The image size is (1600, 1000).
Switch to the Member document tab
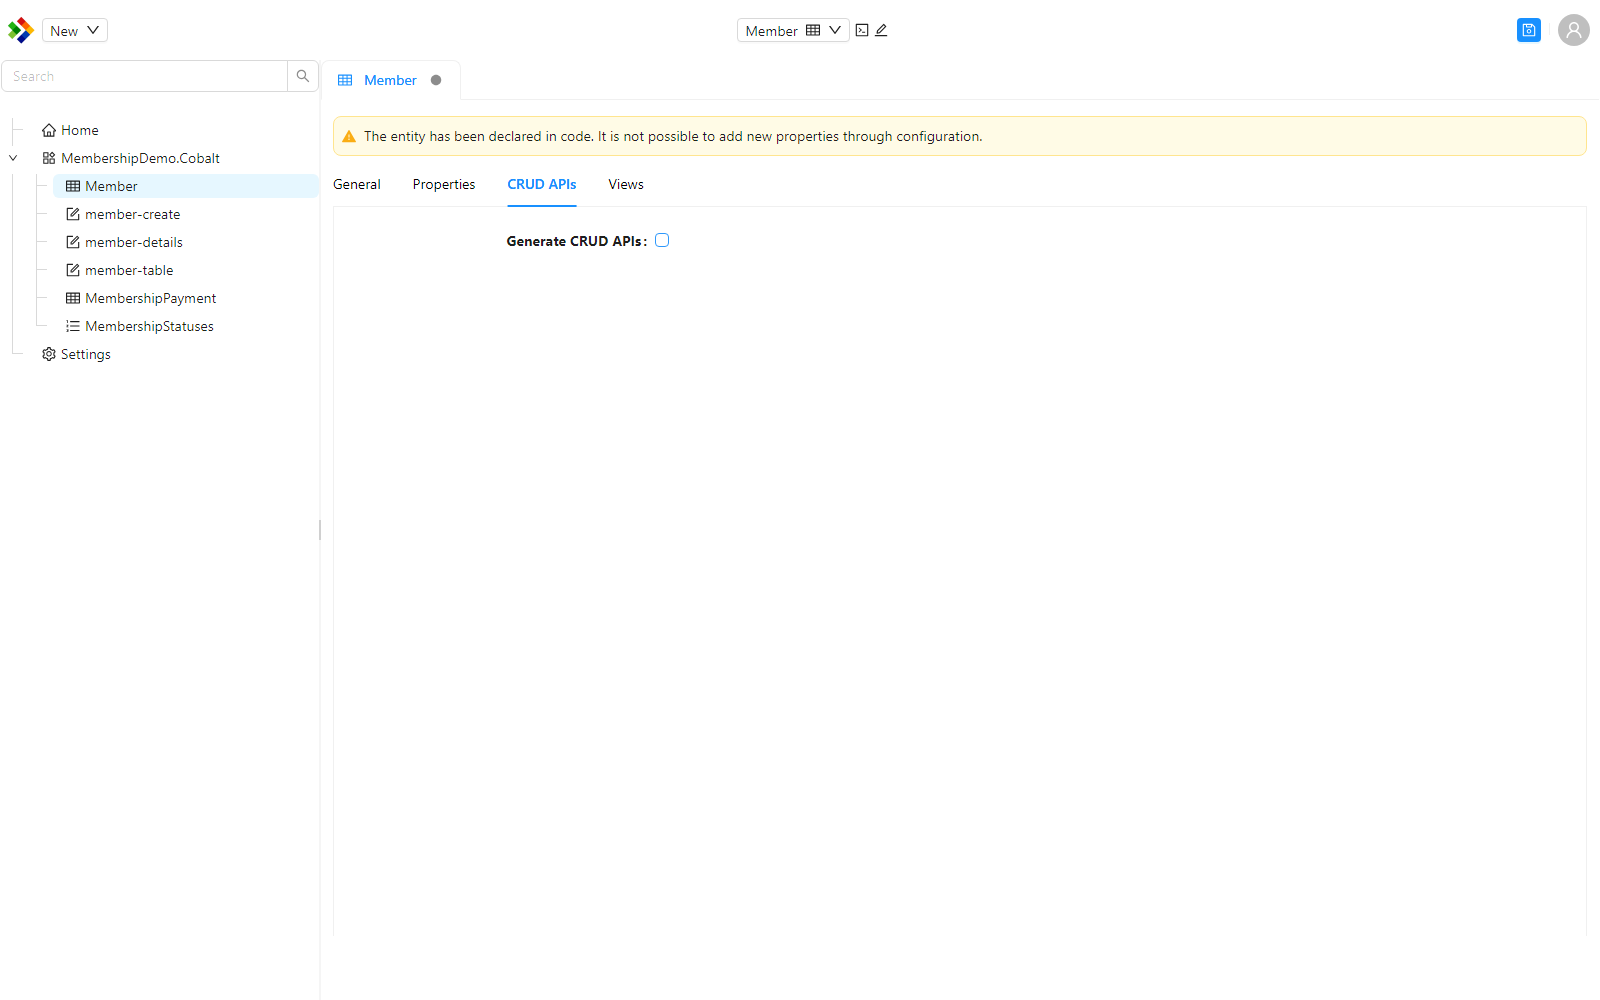tap(390, 80)
